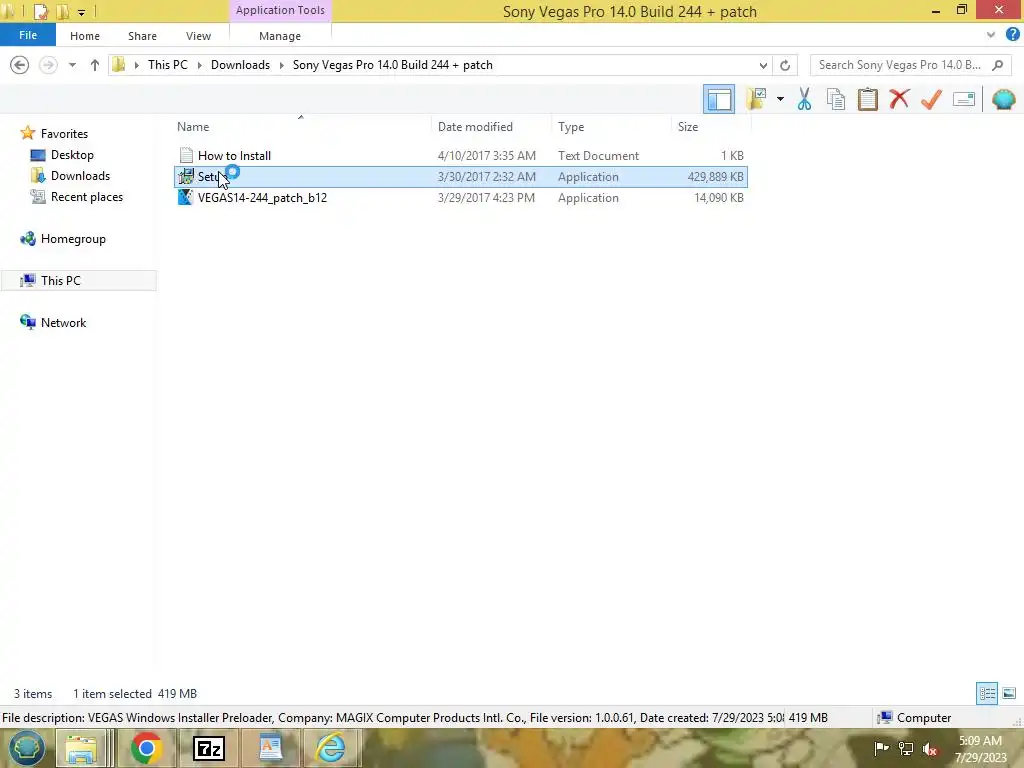Switch to Large icons view in status bar
Image resolution: width=1024 pixels, height=768 pixels.
coord(1009,693)
